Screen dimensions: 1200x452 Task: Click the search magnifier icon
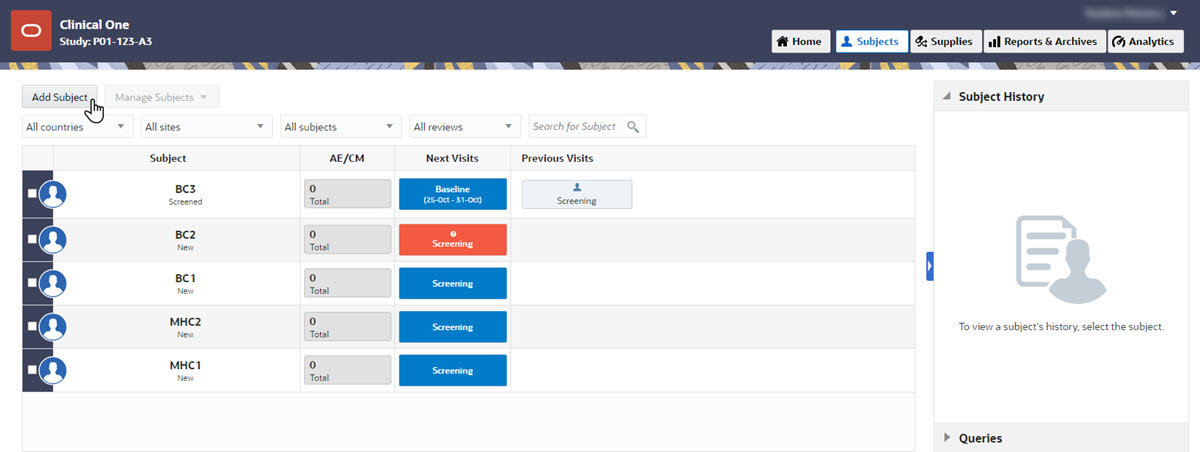[632, 127]
